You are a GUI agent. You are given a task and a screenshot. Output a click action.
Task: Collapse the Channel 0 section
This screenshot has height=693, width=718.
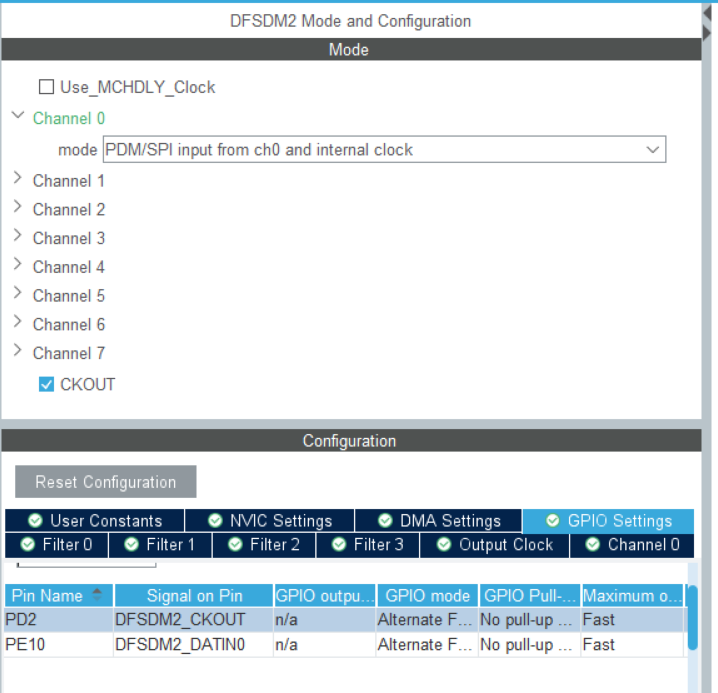pos(18,115)
